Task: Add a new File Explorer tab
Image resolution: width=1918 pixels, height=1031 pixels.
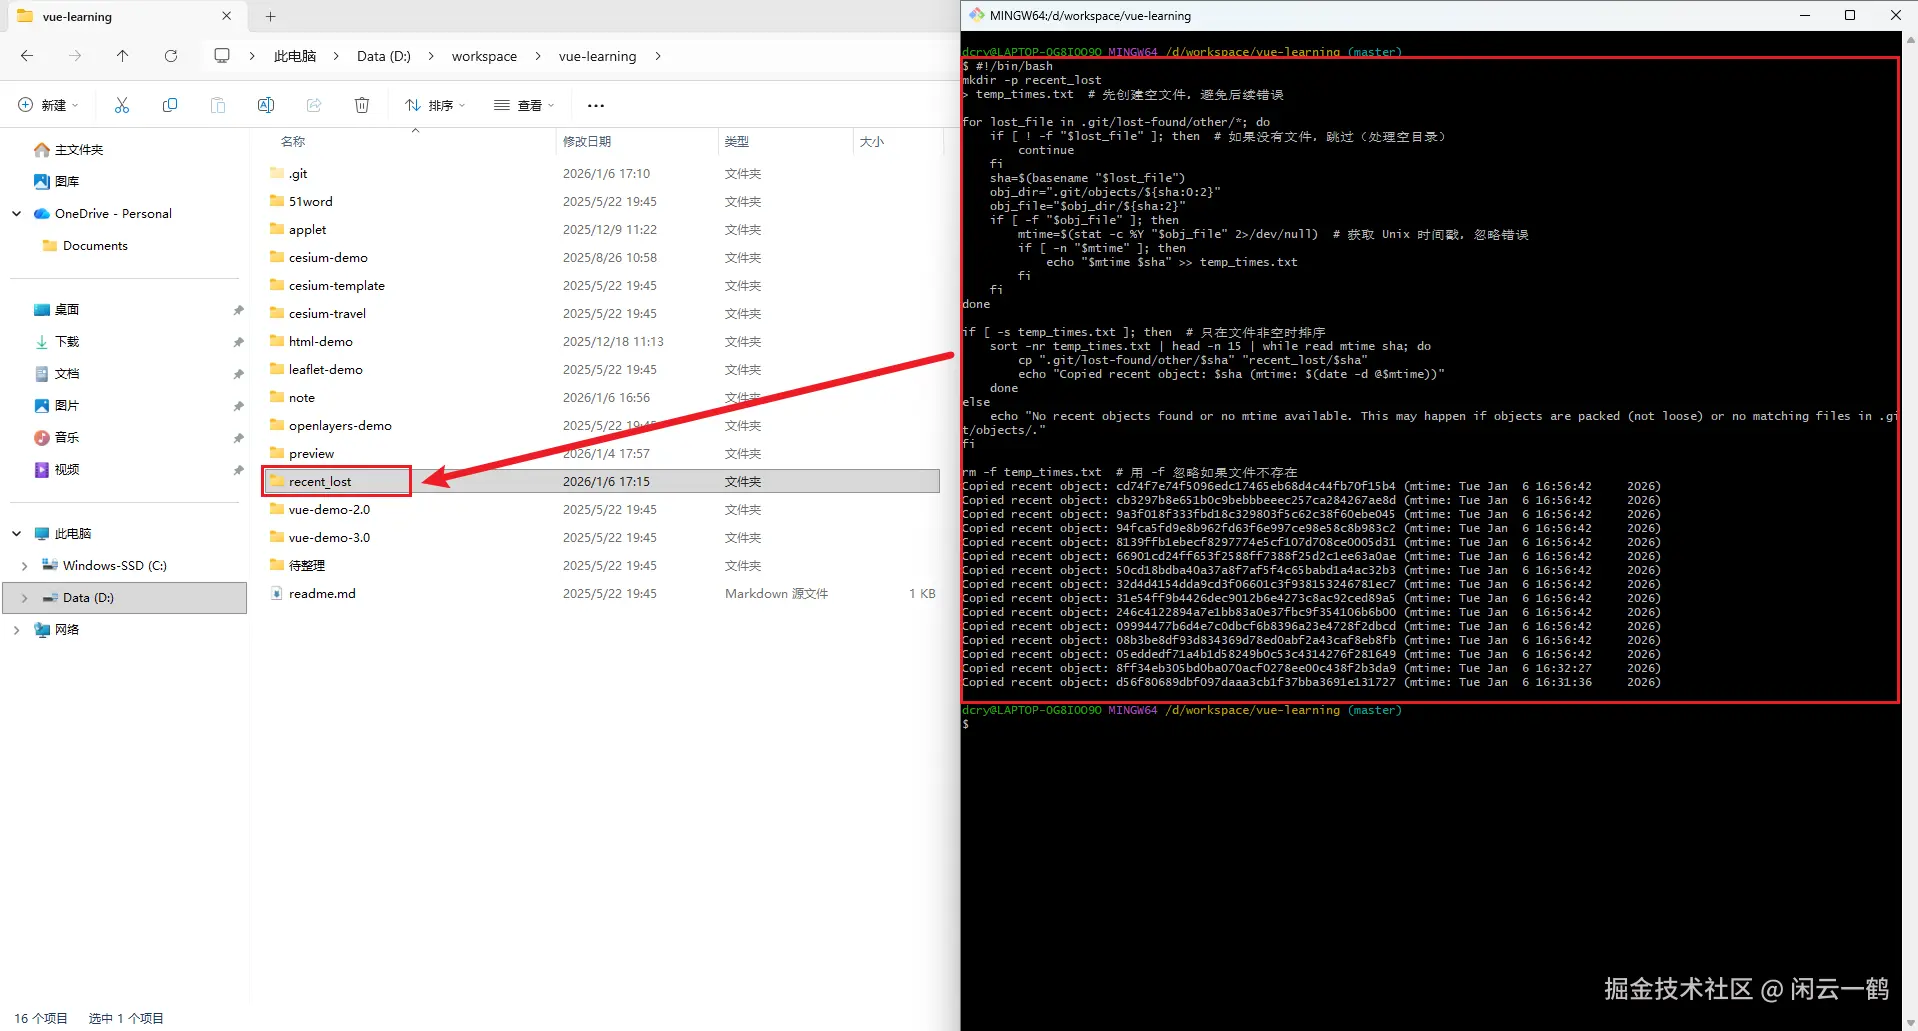Action: click(270, 16)
